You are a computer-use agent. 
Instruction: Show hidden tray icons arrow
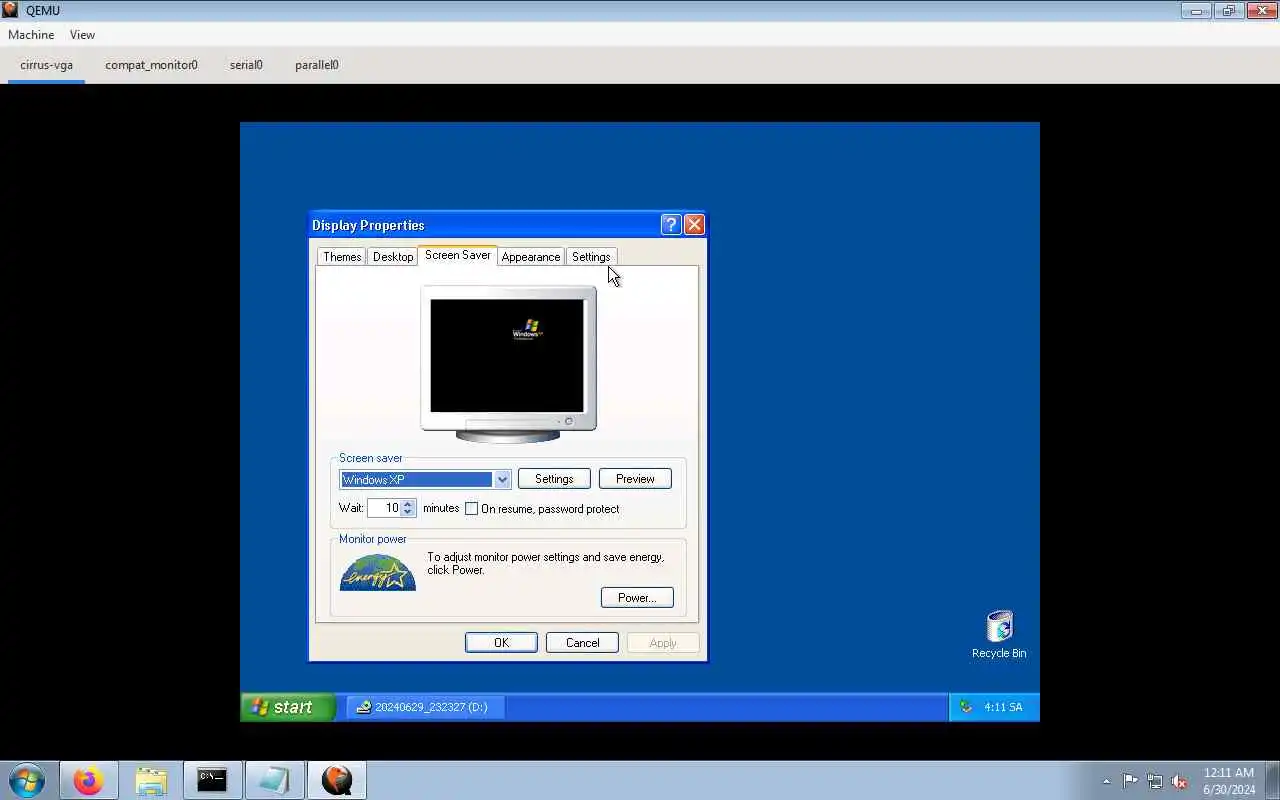click(1106, 781)
